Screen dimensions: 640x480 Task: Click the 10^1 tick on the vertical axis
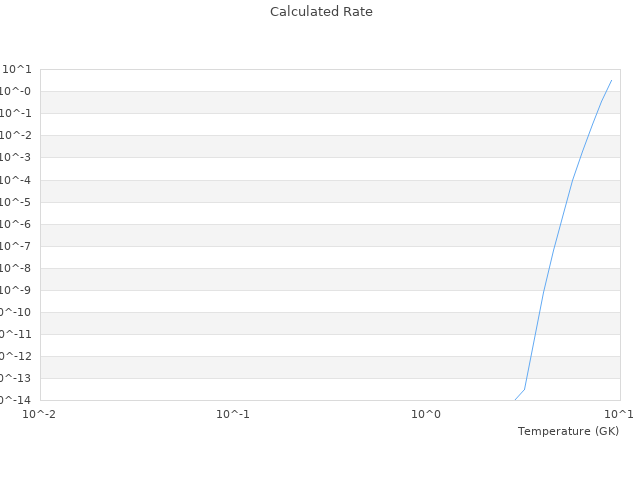click(17, 70)
